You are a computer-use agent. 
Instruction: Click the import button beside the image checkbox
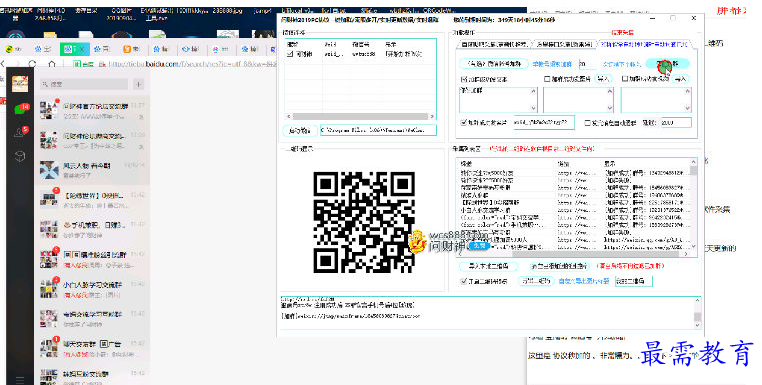(x=603, y=79)
